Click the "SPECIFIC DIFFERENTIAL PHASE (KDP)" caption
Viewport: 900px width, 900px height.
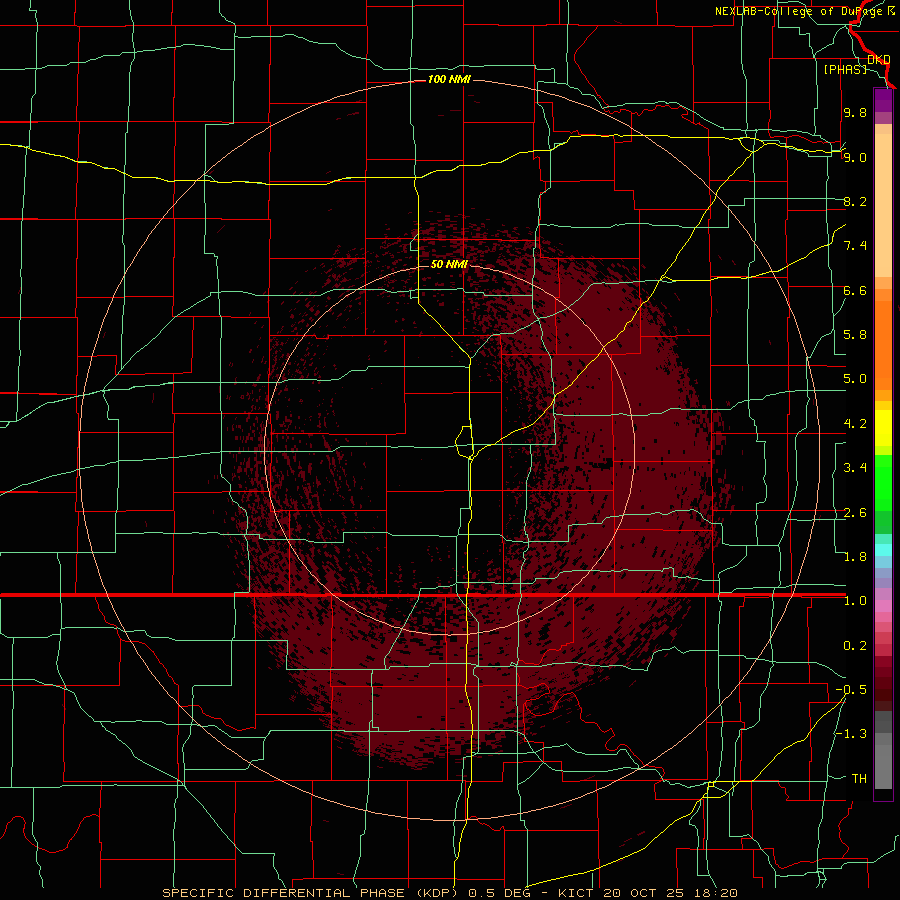tap(313, 893)
